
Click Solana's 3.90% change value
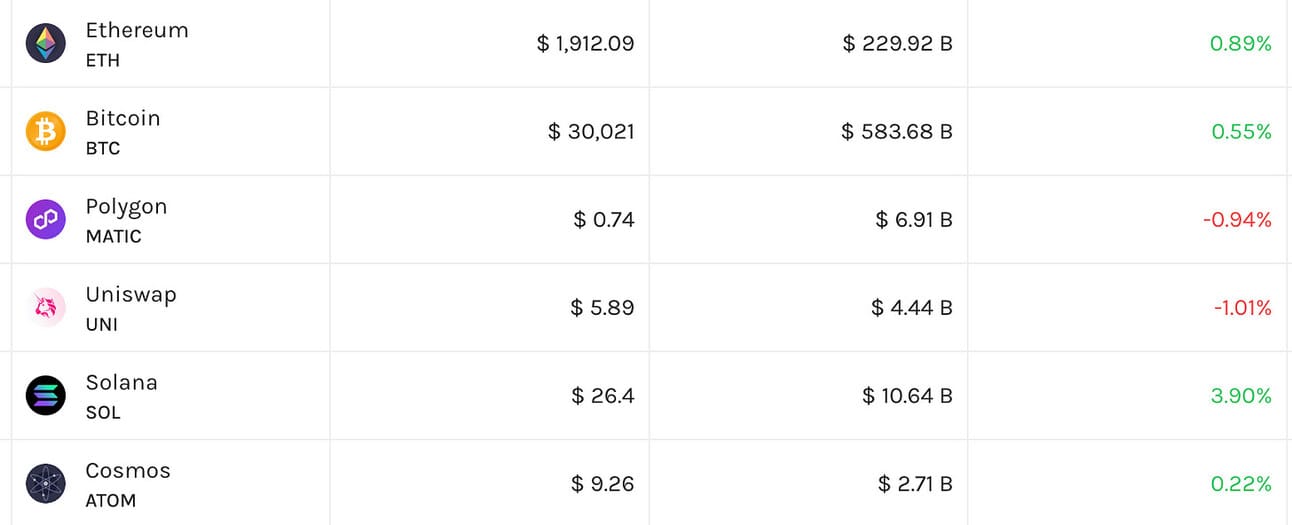pyautogui.click(x=1241, y=396)
